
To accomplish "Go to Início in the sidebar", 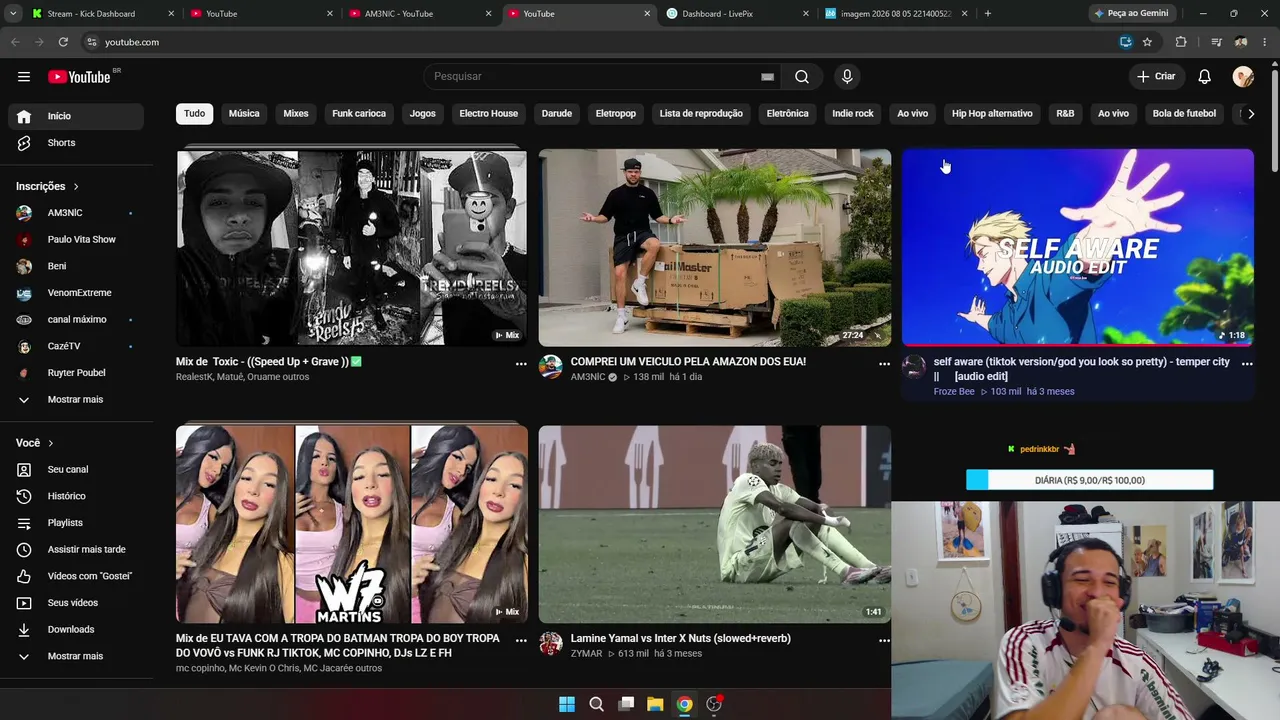I will click(76, 116).
